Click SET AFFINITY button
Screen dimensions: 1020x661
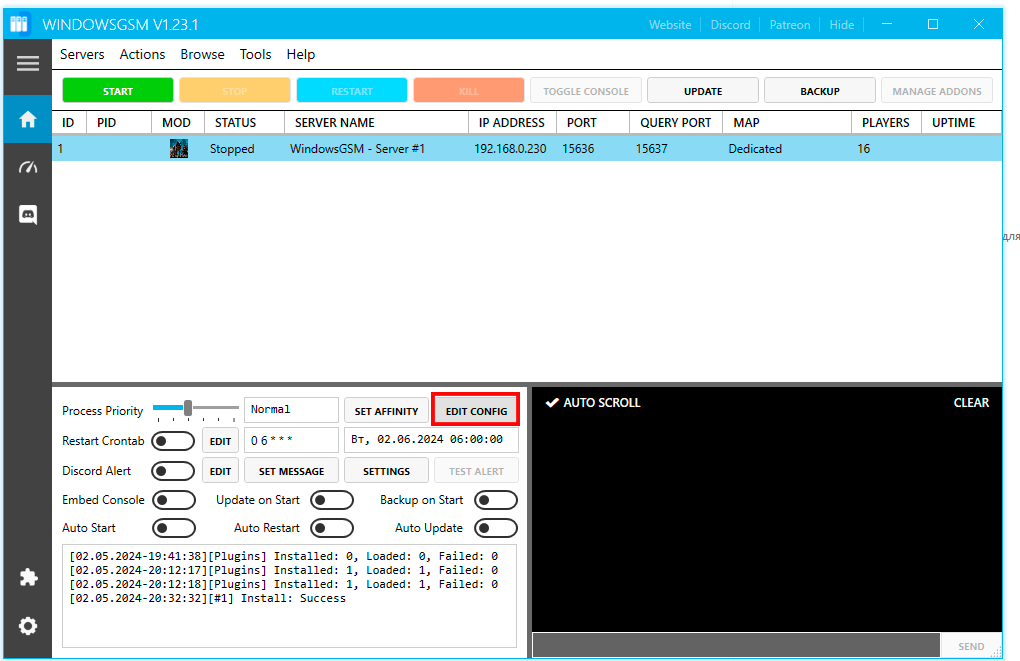[386, 411]
